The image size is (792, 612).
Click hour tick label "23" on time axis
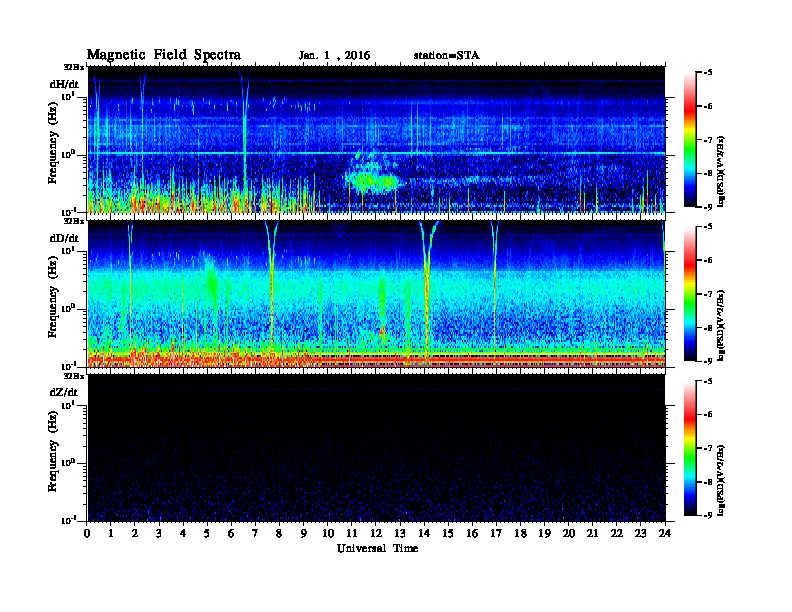(x=641, y=533)
